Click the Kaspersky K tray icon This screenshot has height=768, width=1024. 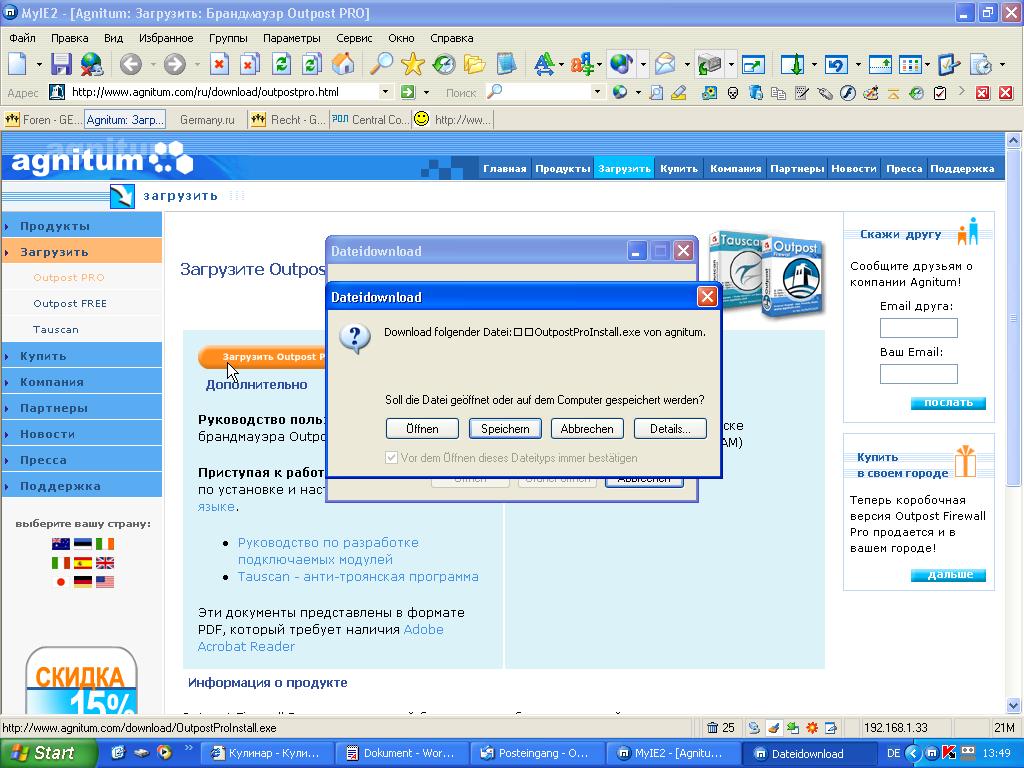click(948, 753)
